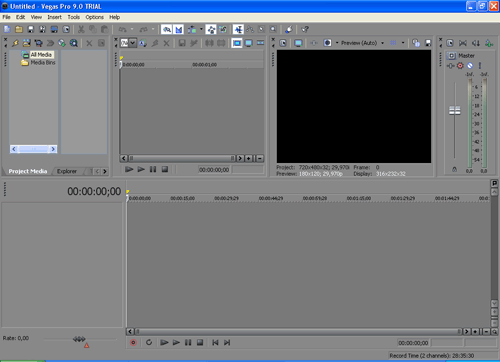Toggle Lock Envelopes to Events
The image size is (500, 362).
click(211, 29)
